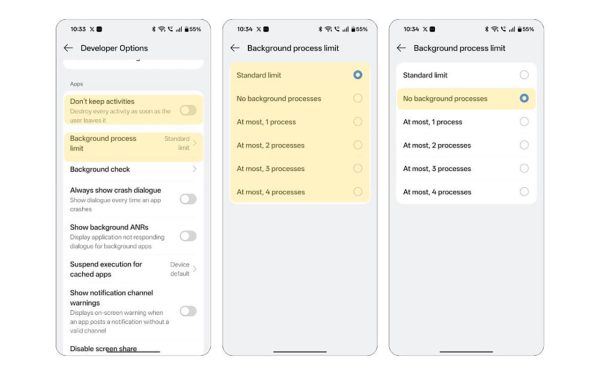Viewport: 600px width, 375px height.
Task: Toggle the Don't keep activities switch
Action: pos(188,111)
